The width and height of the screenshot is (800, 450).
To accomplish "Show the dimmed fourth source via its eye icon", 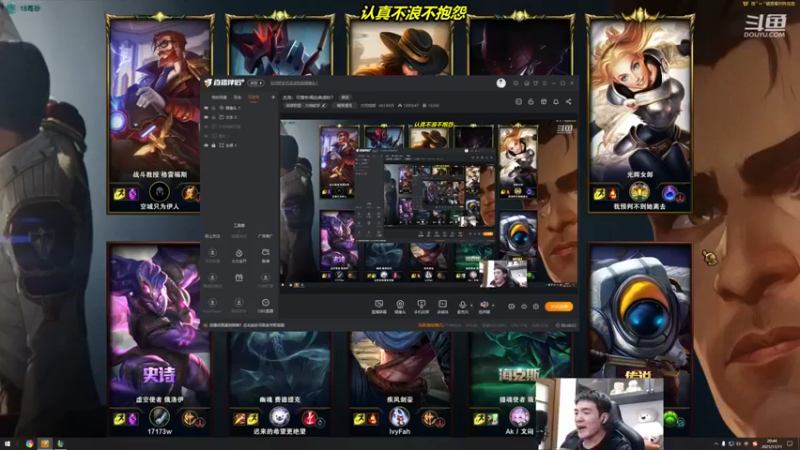I will tap(206, 136).
